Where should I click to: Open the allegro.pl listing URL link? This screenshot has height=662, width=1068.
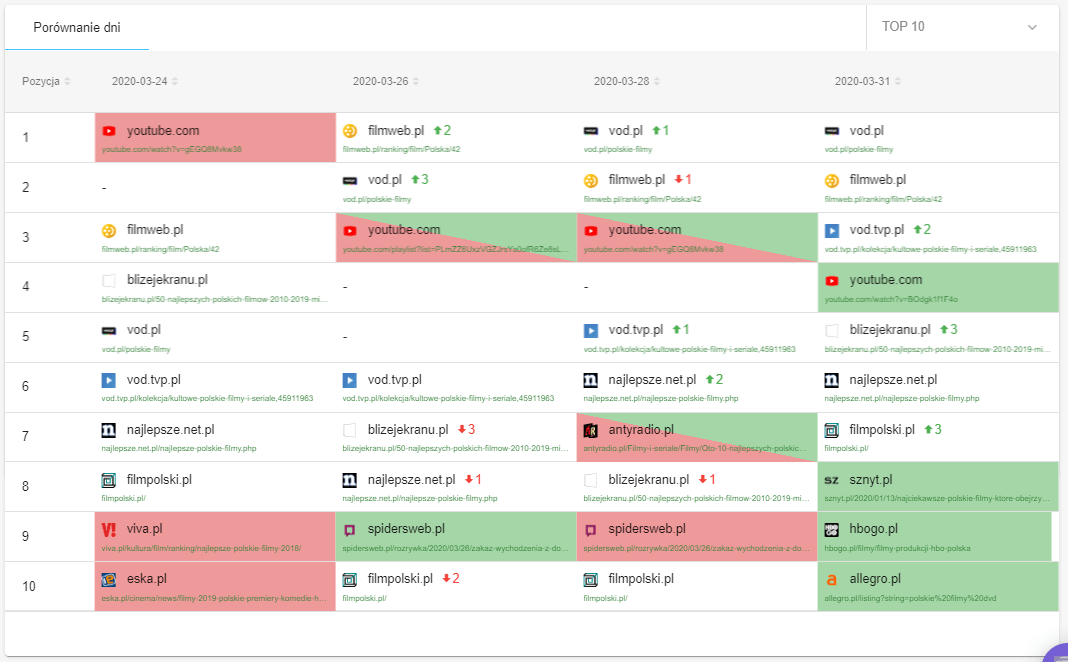[x=910, y=598]
